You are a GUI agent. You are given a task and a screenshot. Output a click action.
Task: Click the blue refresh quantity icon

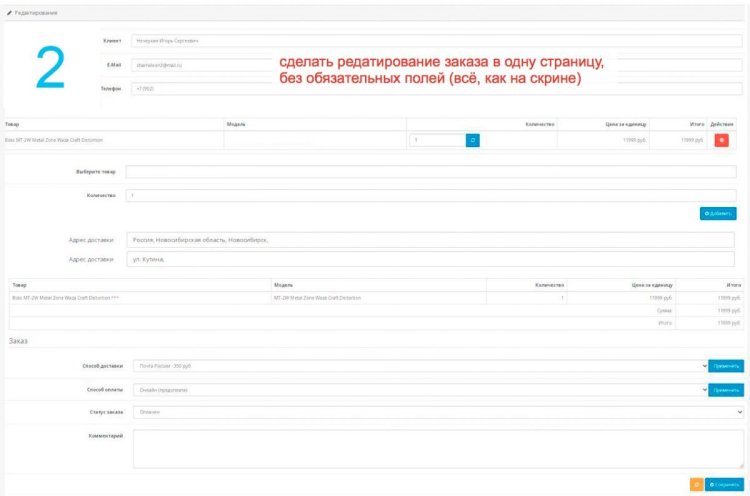click(473, 141)
